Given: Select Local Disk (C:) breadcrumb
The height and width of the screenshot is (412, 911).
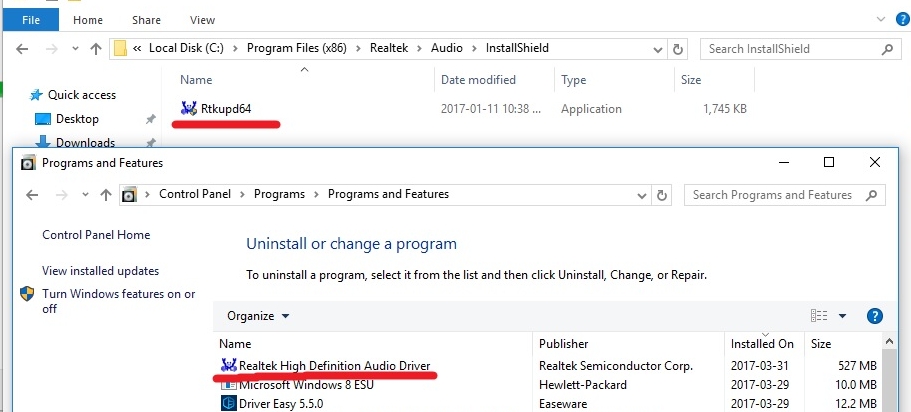Looking at the screenshot, I should [186, 48].
